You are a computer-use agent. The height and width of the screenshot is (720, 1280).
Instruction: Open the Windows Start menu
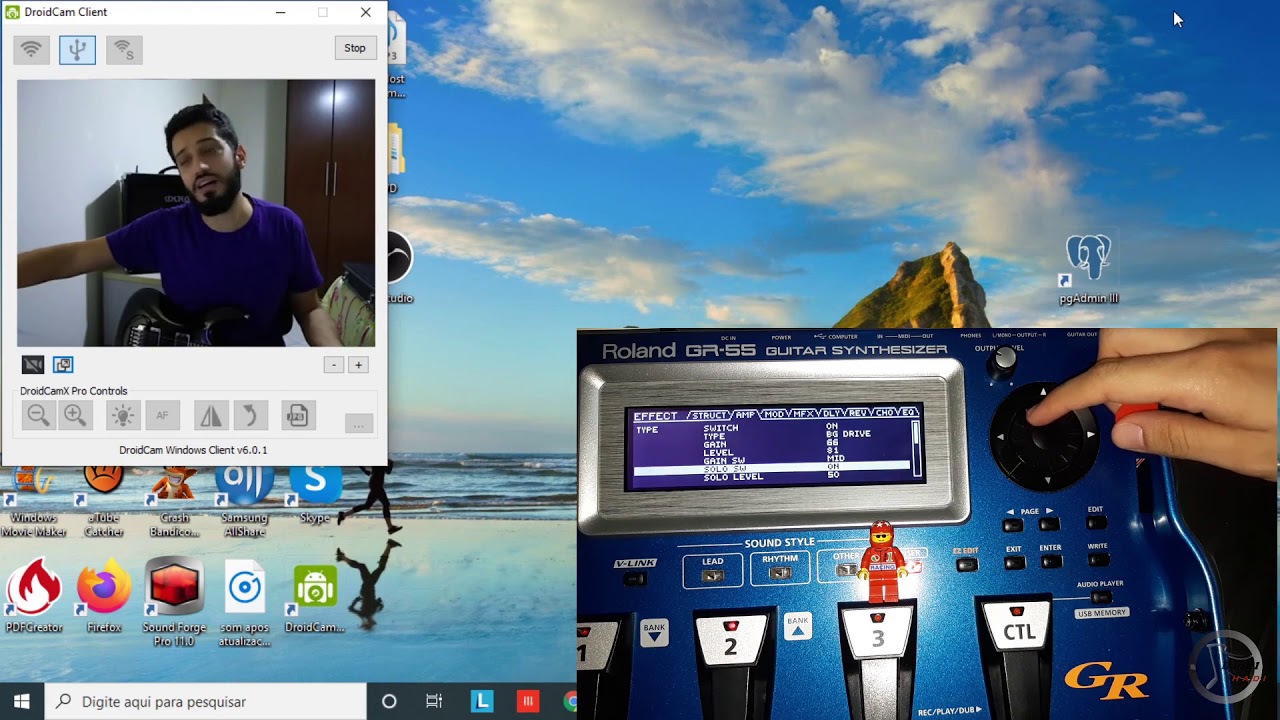[22, 702]
